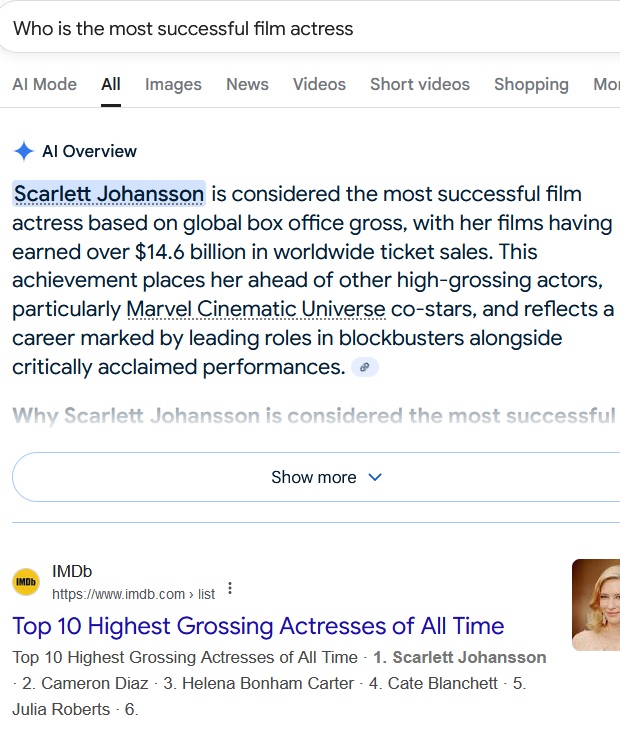Click the AI Overview sparkle icon
Screen dimensions: 620x735
pyautogui.click(x=23, y=151)
